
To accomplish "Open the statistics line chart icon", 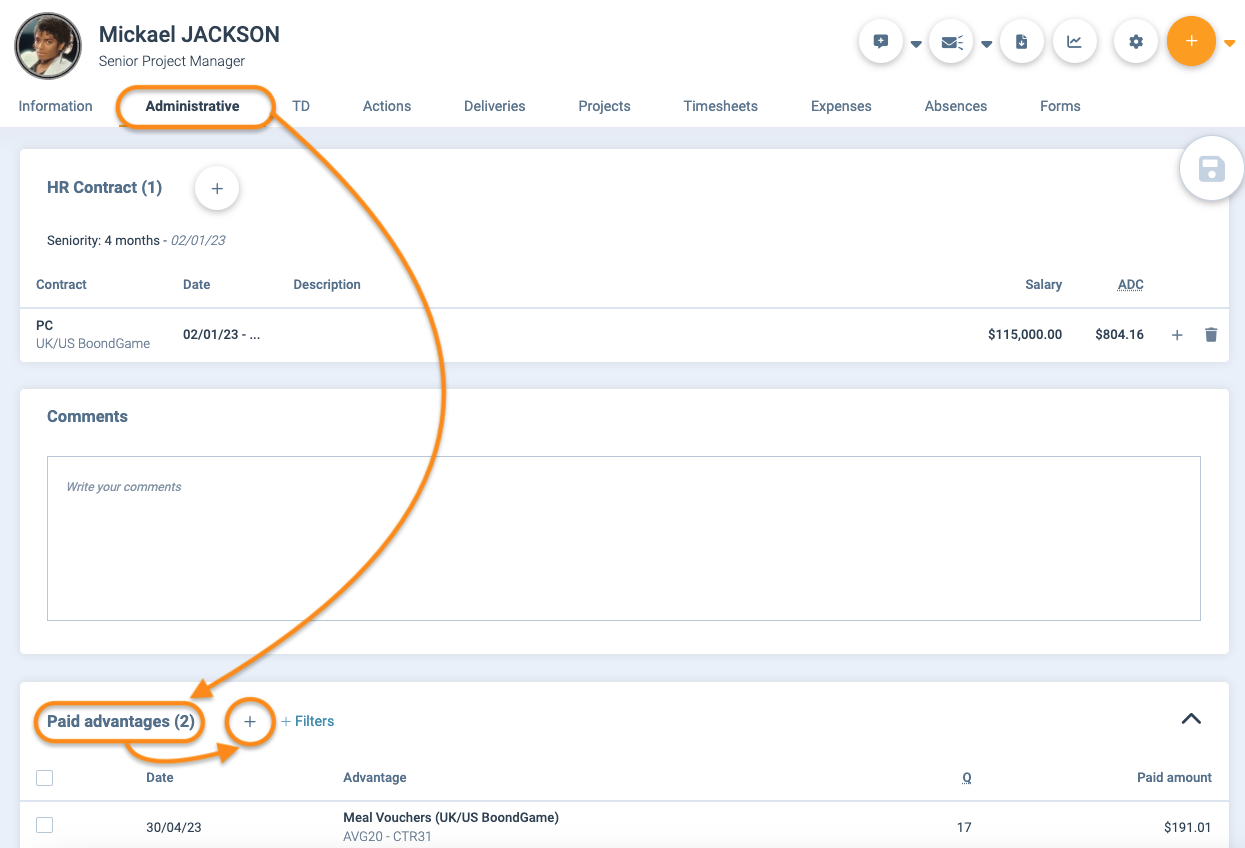I will tap(1074, 42).
